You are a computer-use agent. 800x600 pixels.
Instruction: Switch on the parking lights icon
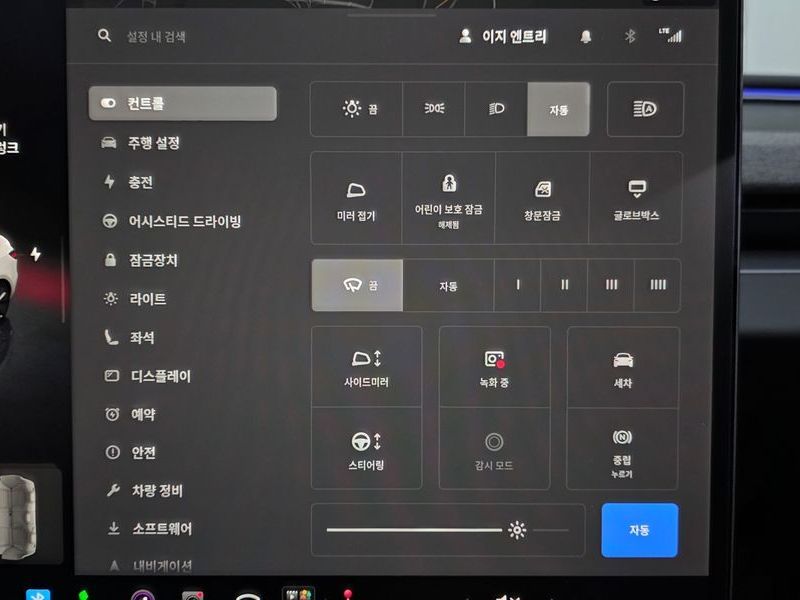[x=434, y=109]
